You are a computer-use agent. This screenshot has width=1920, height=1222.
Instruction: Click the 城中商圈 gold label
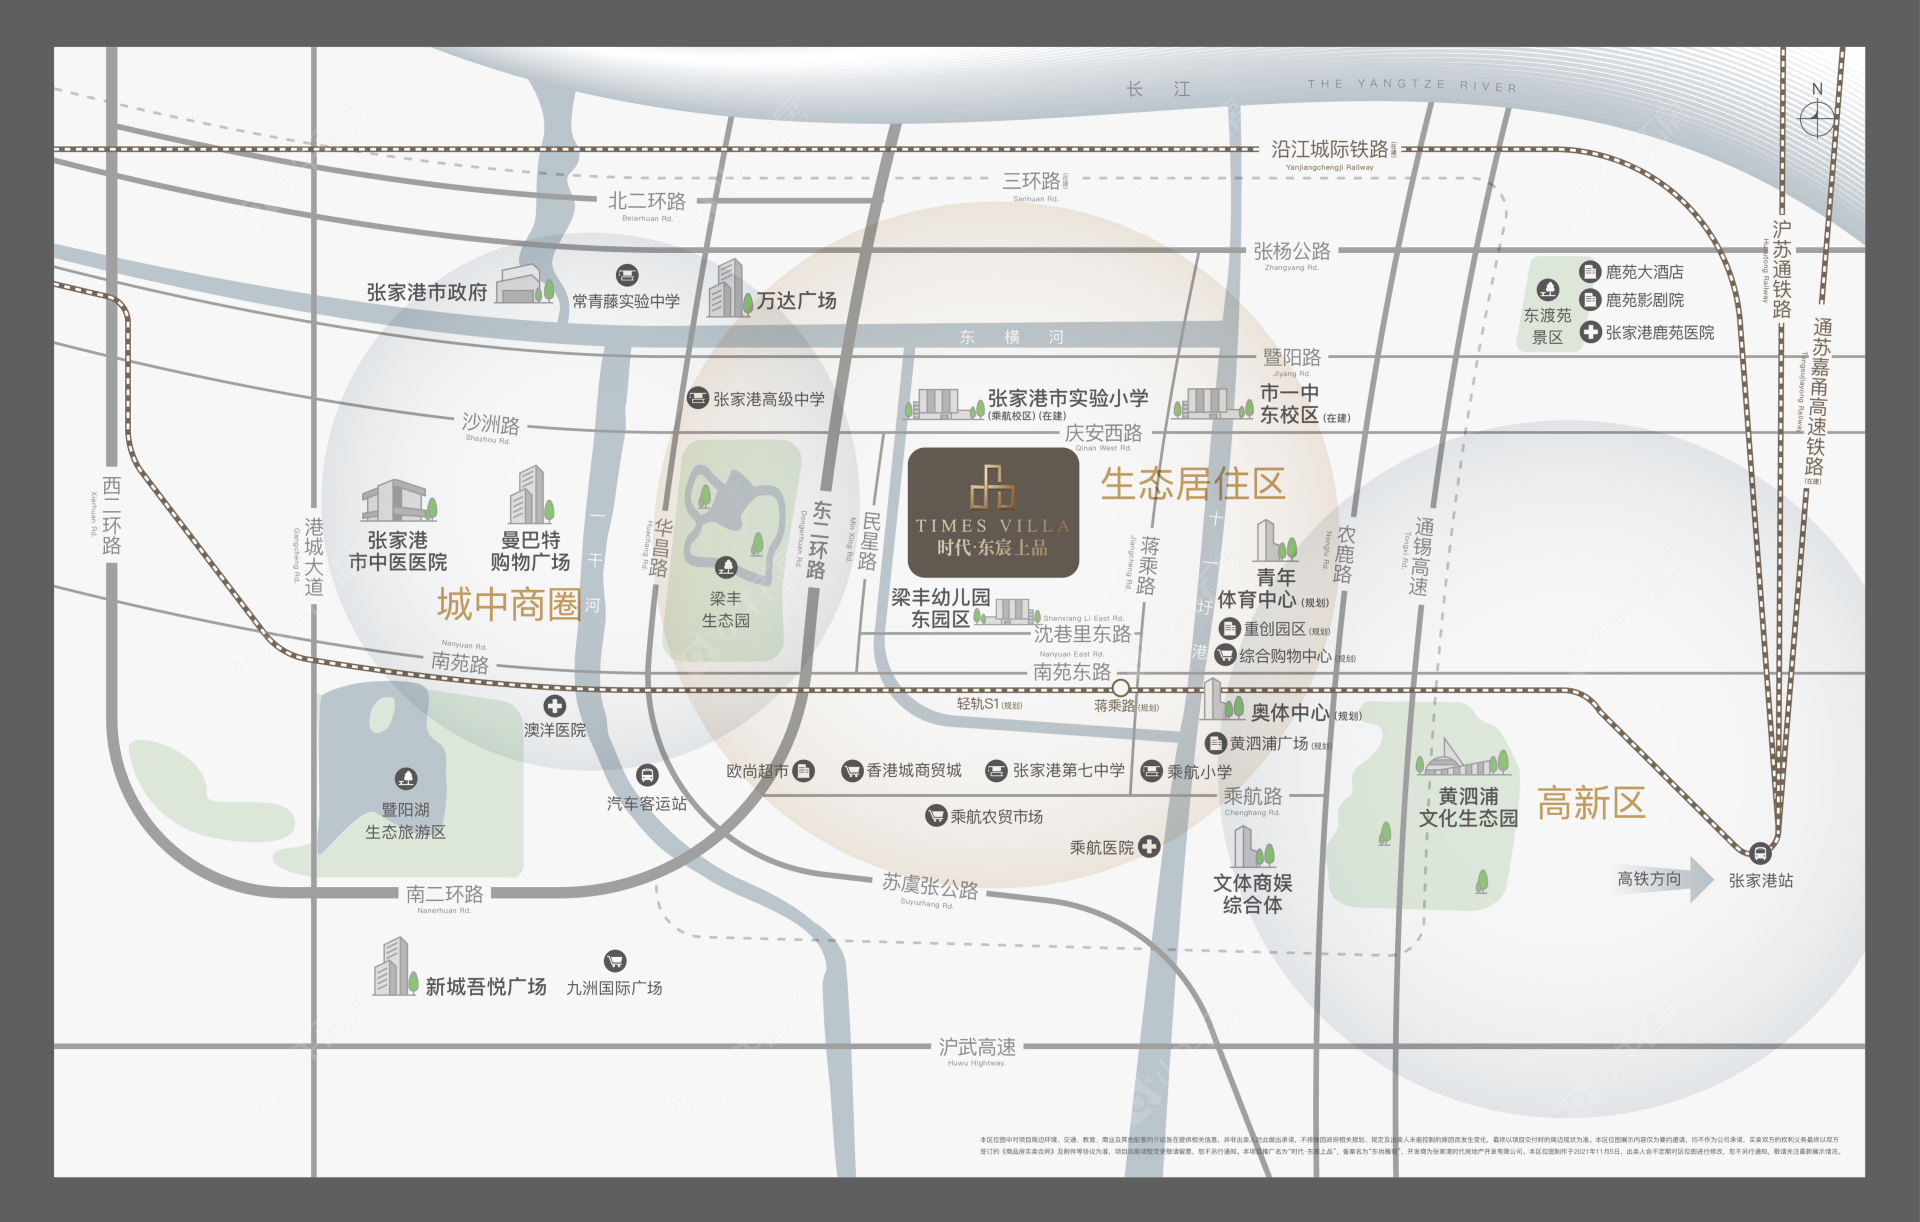509,604
